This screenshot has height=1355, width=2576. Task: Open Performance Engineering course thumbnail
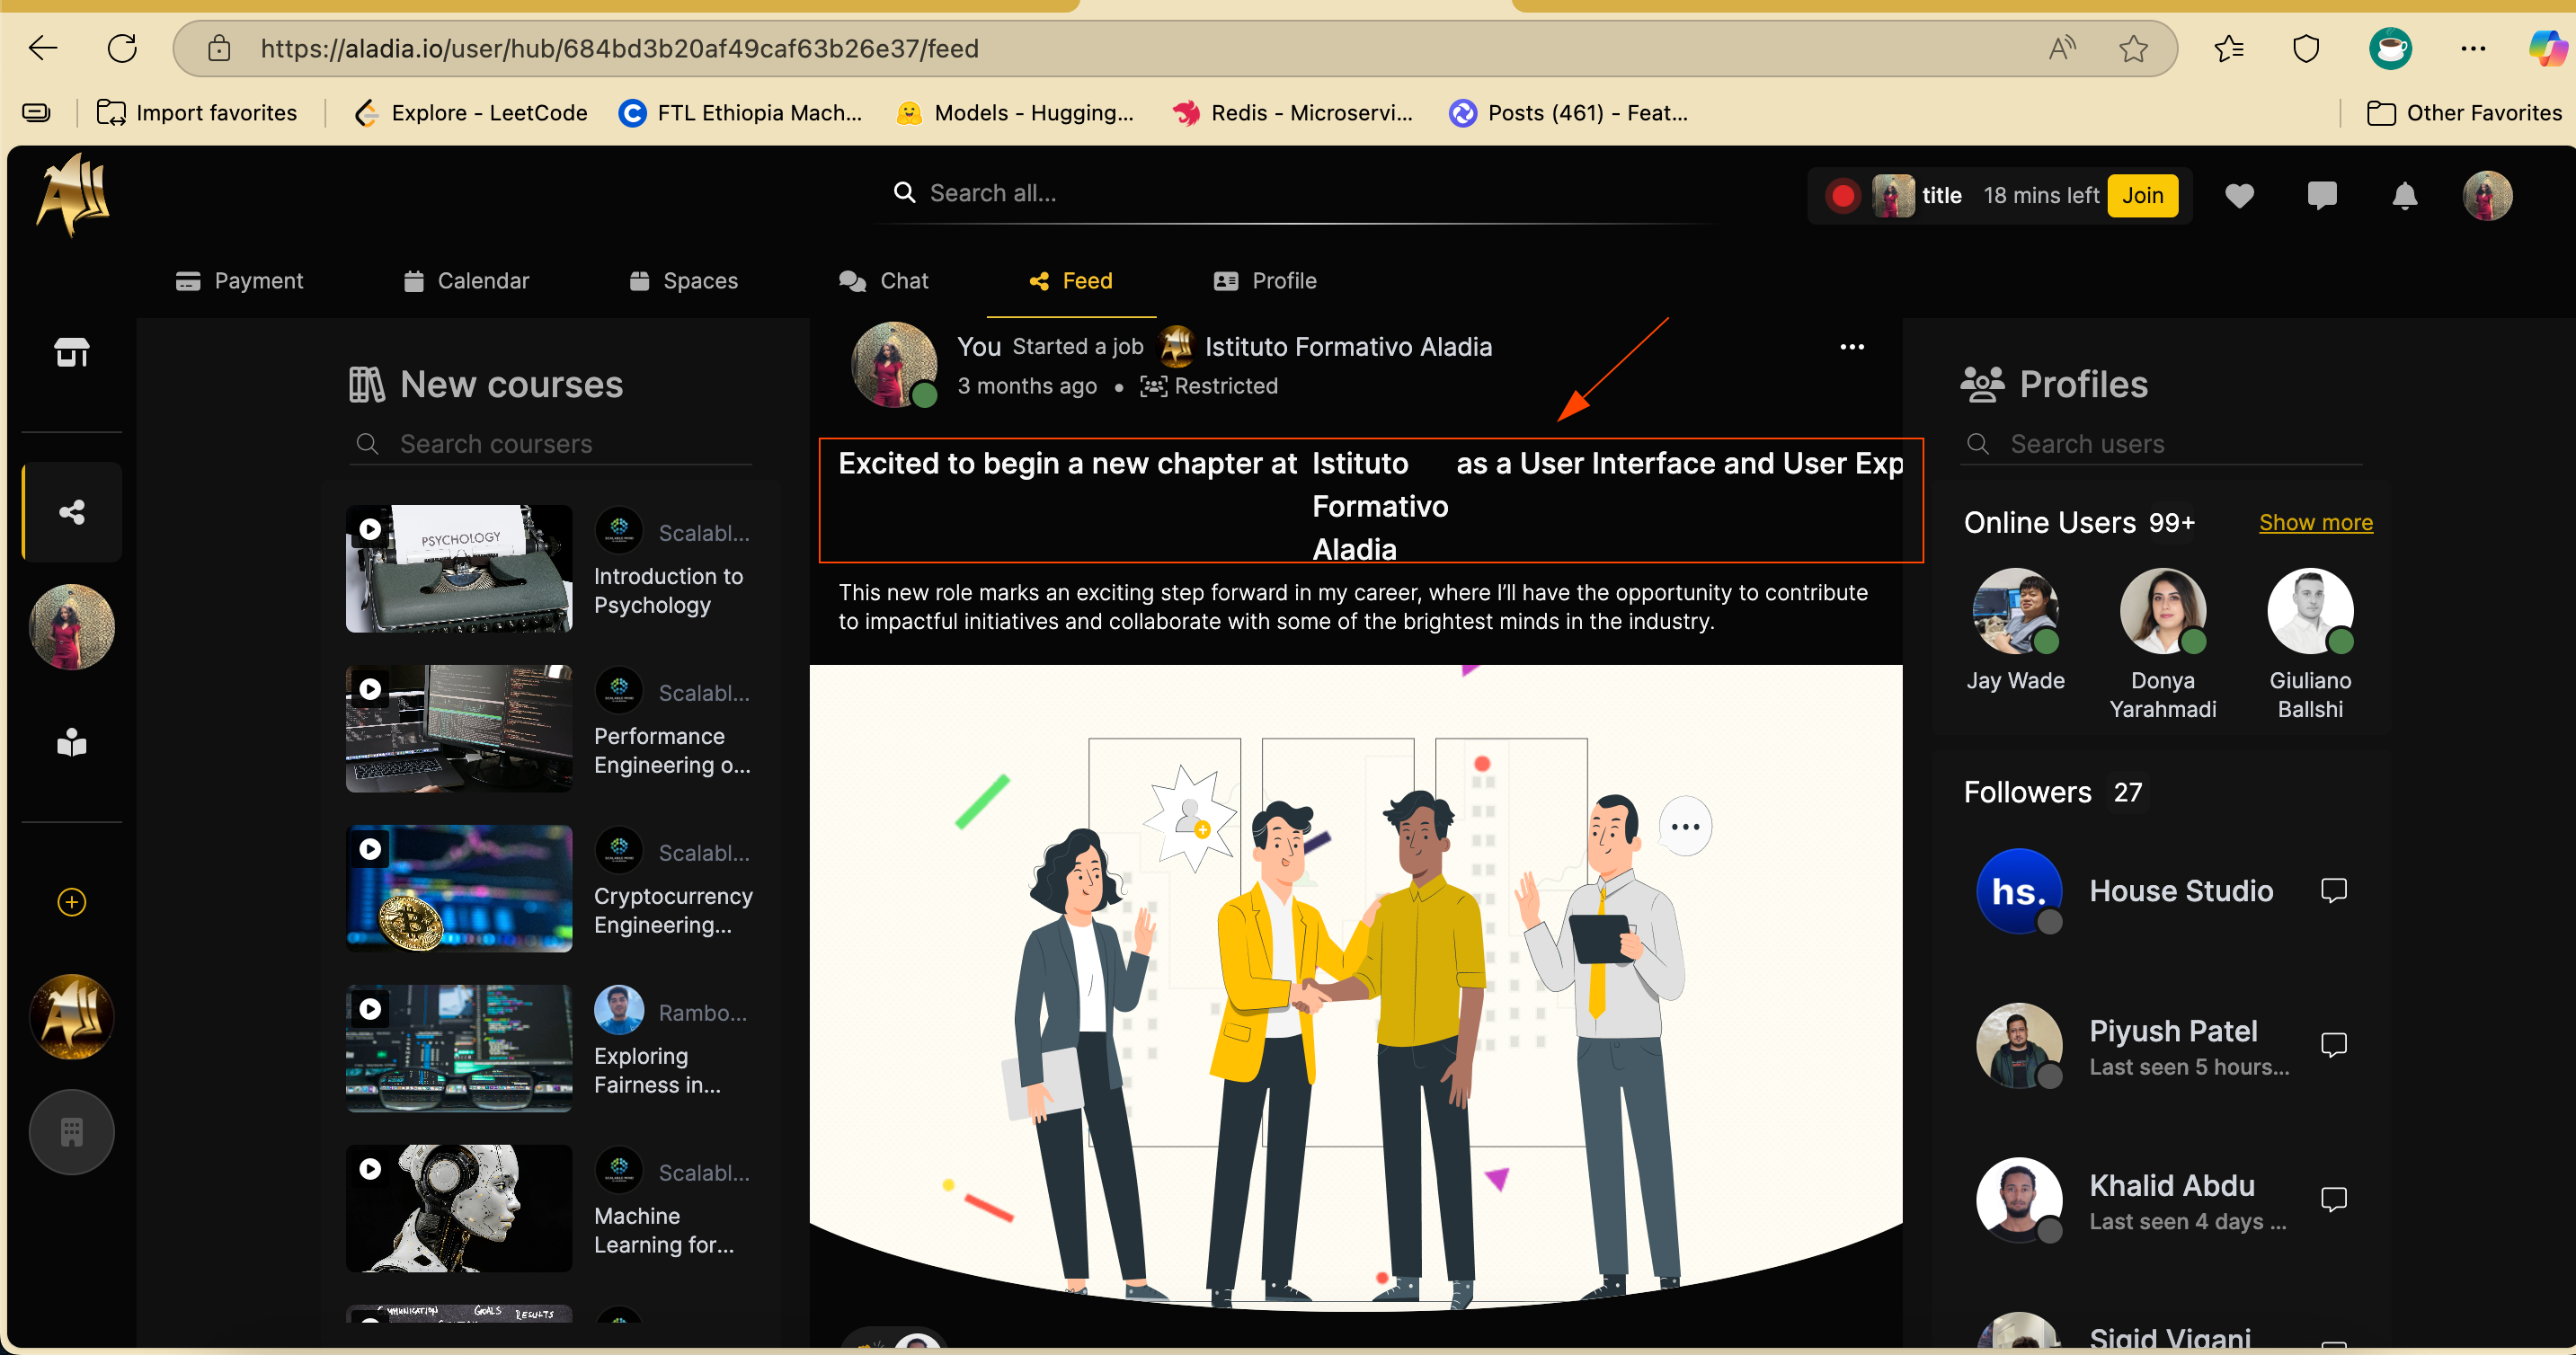(459, 729)
